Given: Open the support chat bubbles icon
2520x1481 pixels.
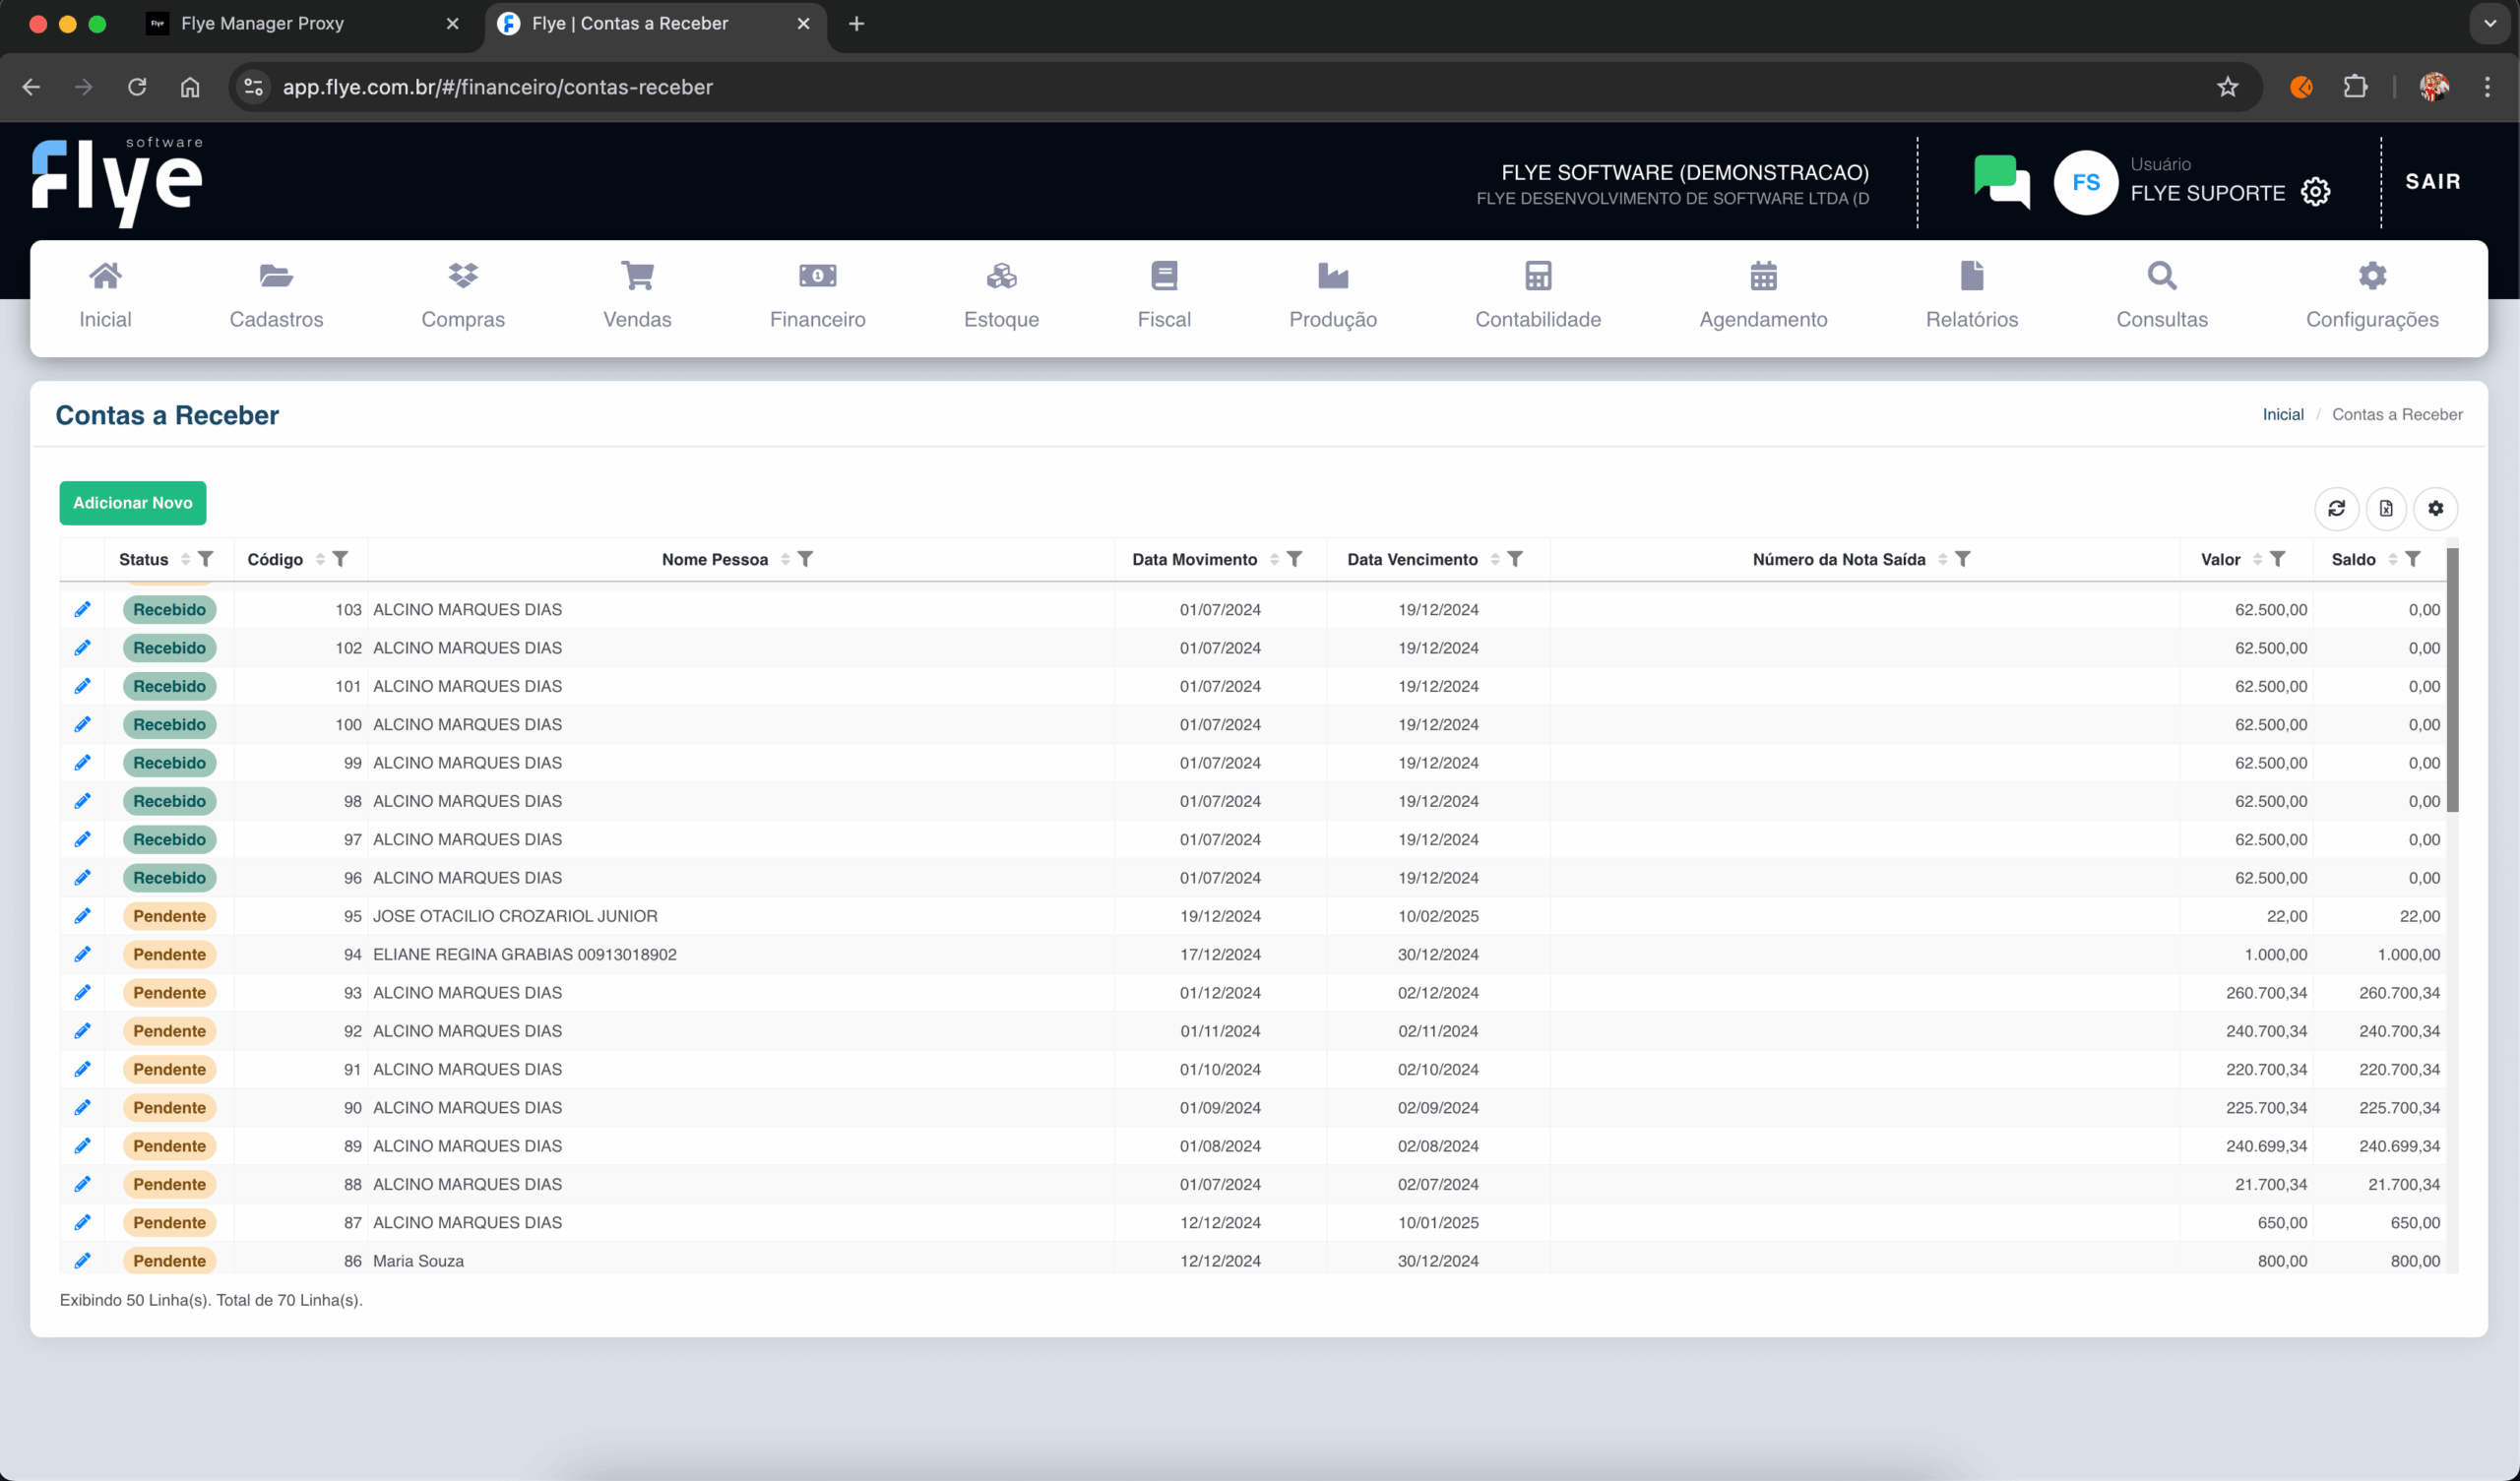Looking at the screenshot, I should pos(2001,181).
